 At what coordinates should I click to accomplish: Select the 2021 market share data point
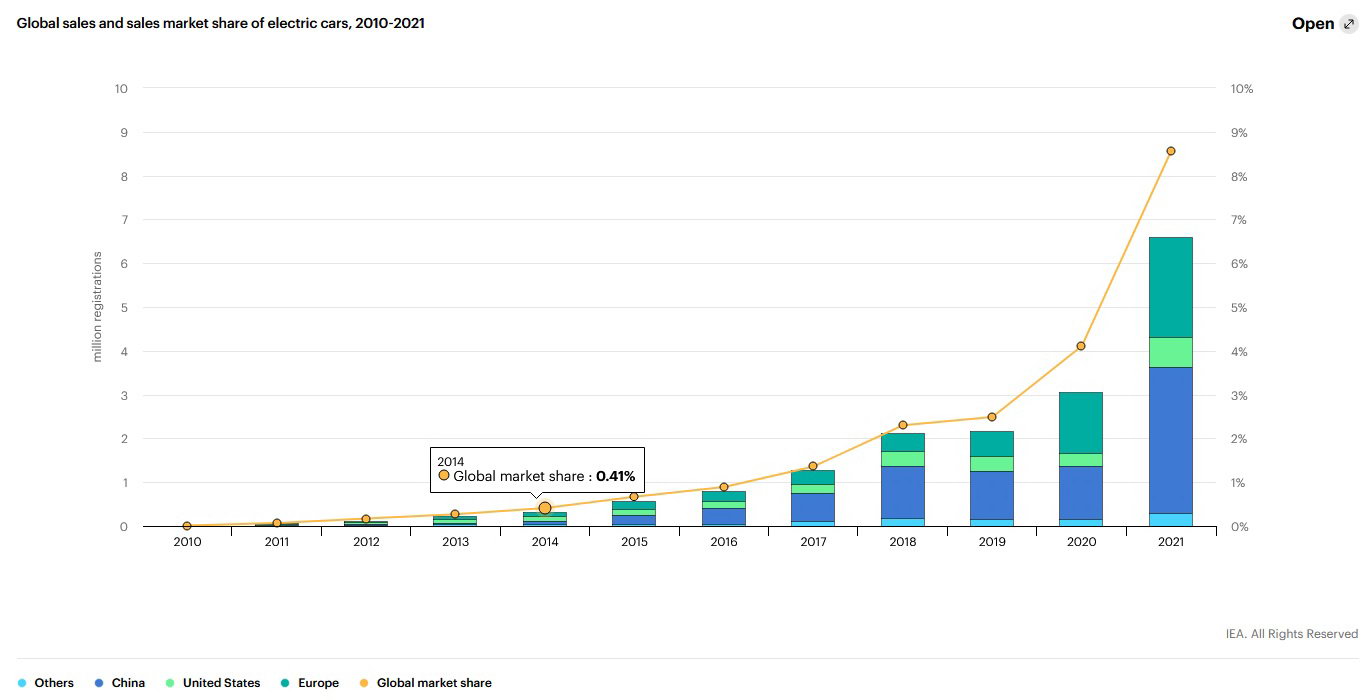click(x=1170, y=151)
